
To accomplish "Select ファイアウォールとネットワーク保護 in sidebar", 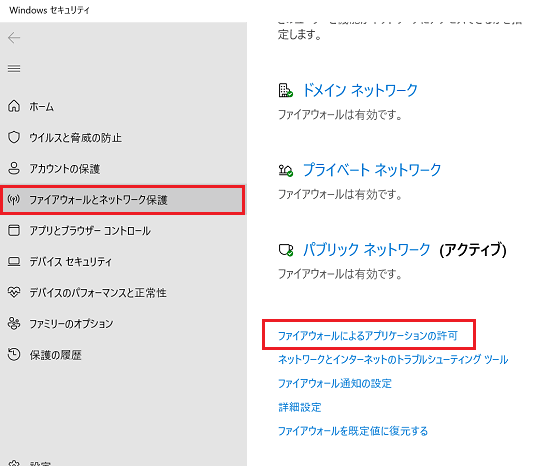I will 122,200.
